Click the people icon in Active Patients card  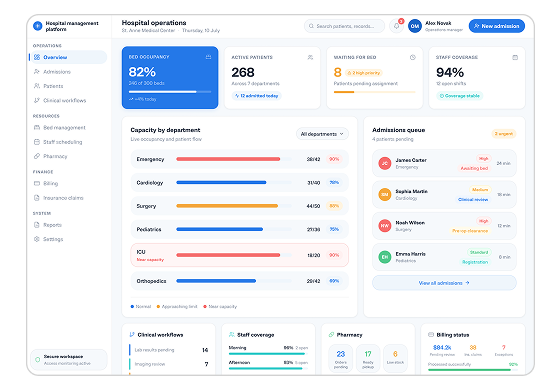[x=310, y=57]
